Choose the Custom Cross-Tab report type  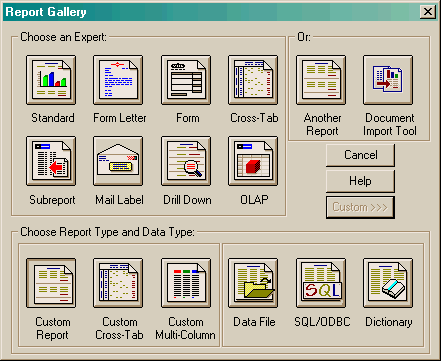click(118, 283)
